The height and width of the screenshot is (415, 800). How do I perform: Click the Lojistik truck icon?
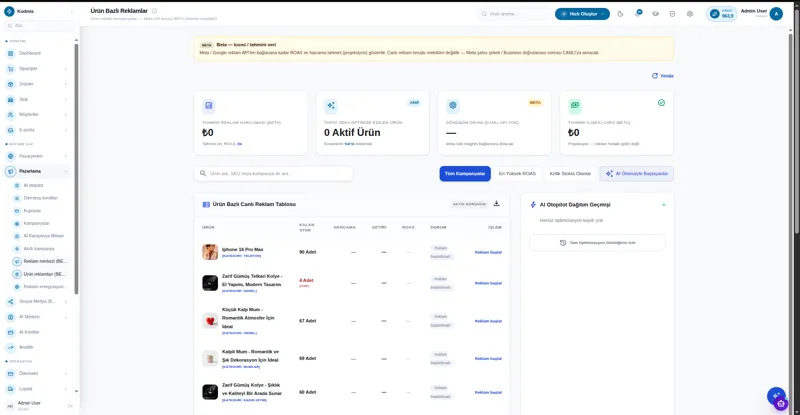[10, 389]
